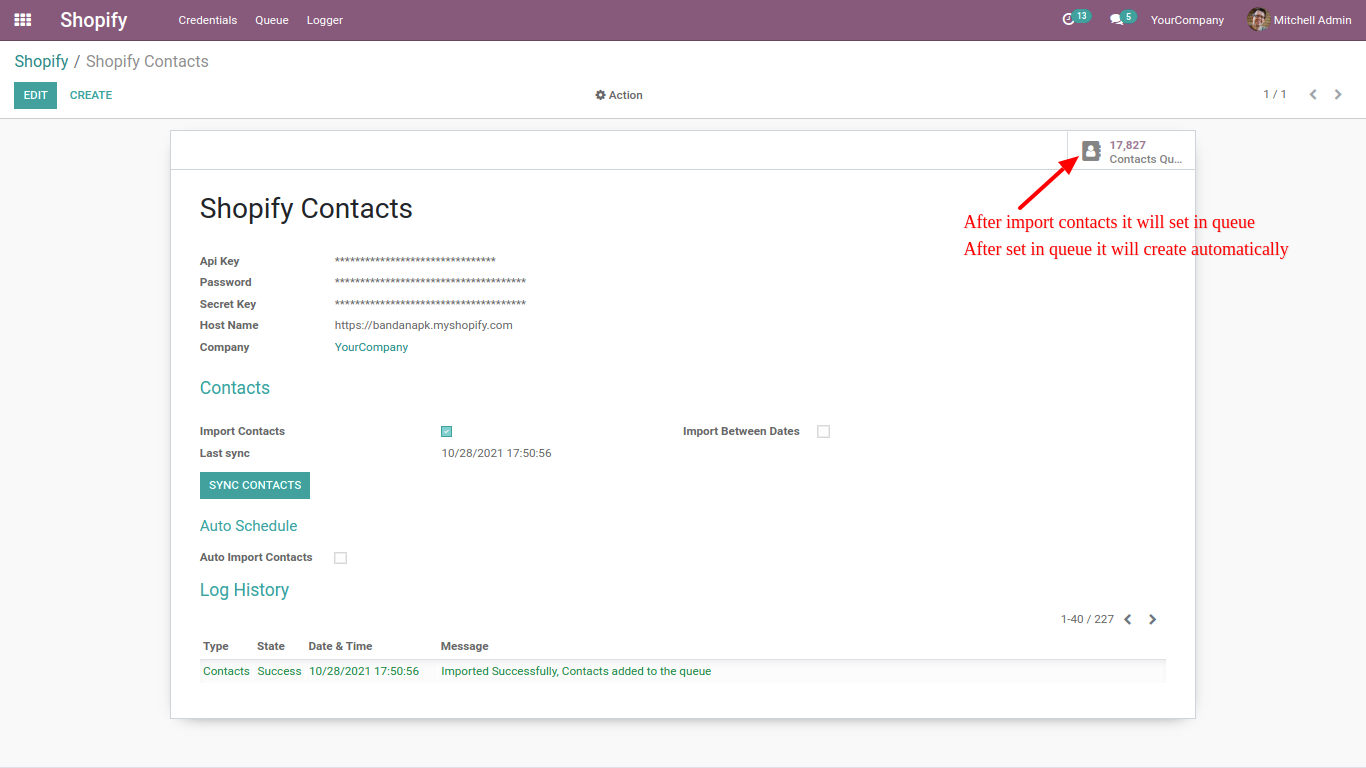The height and width of the screenshot is (768, 1366).
Task: Show previous page of Log History
Action: 1128,619
